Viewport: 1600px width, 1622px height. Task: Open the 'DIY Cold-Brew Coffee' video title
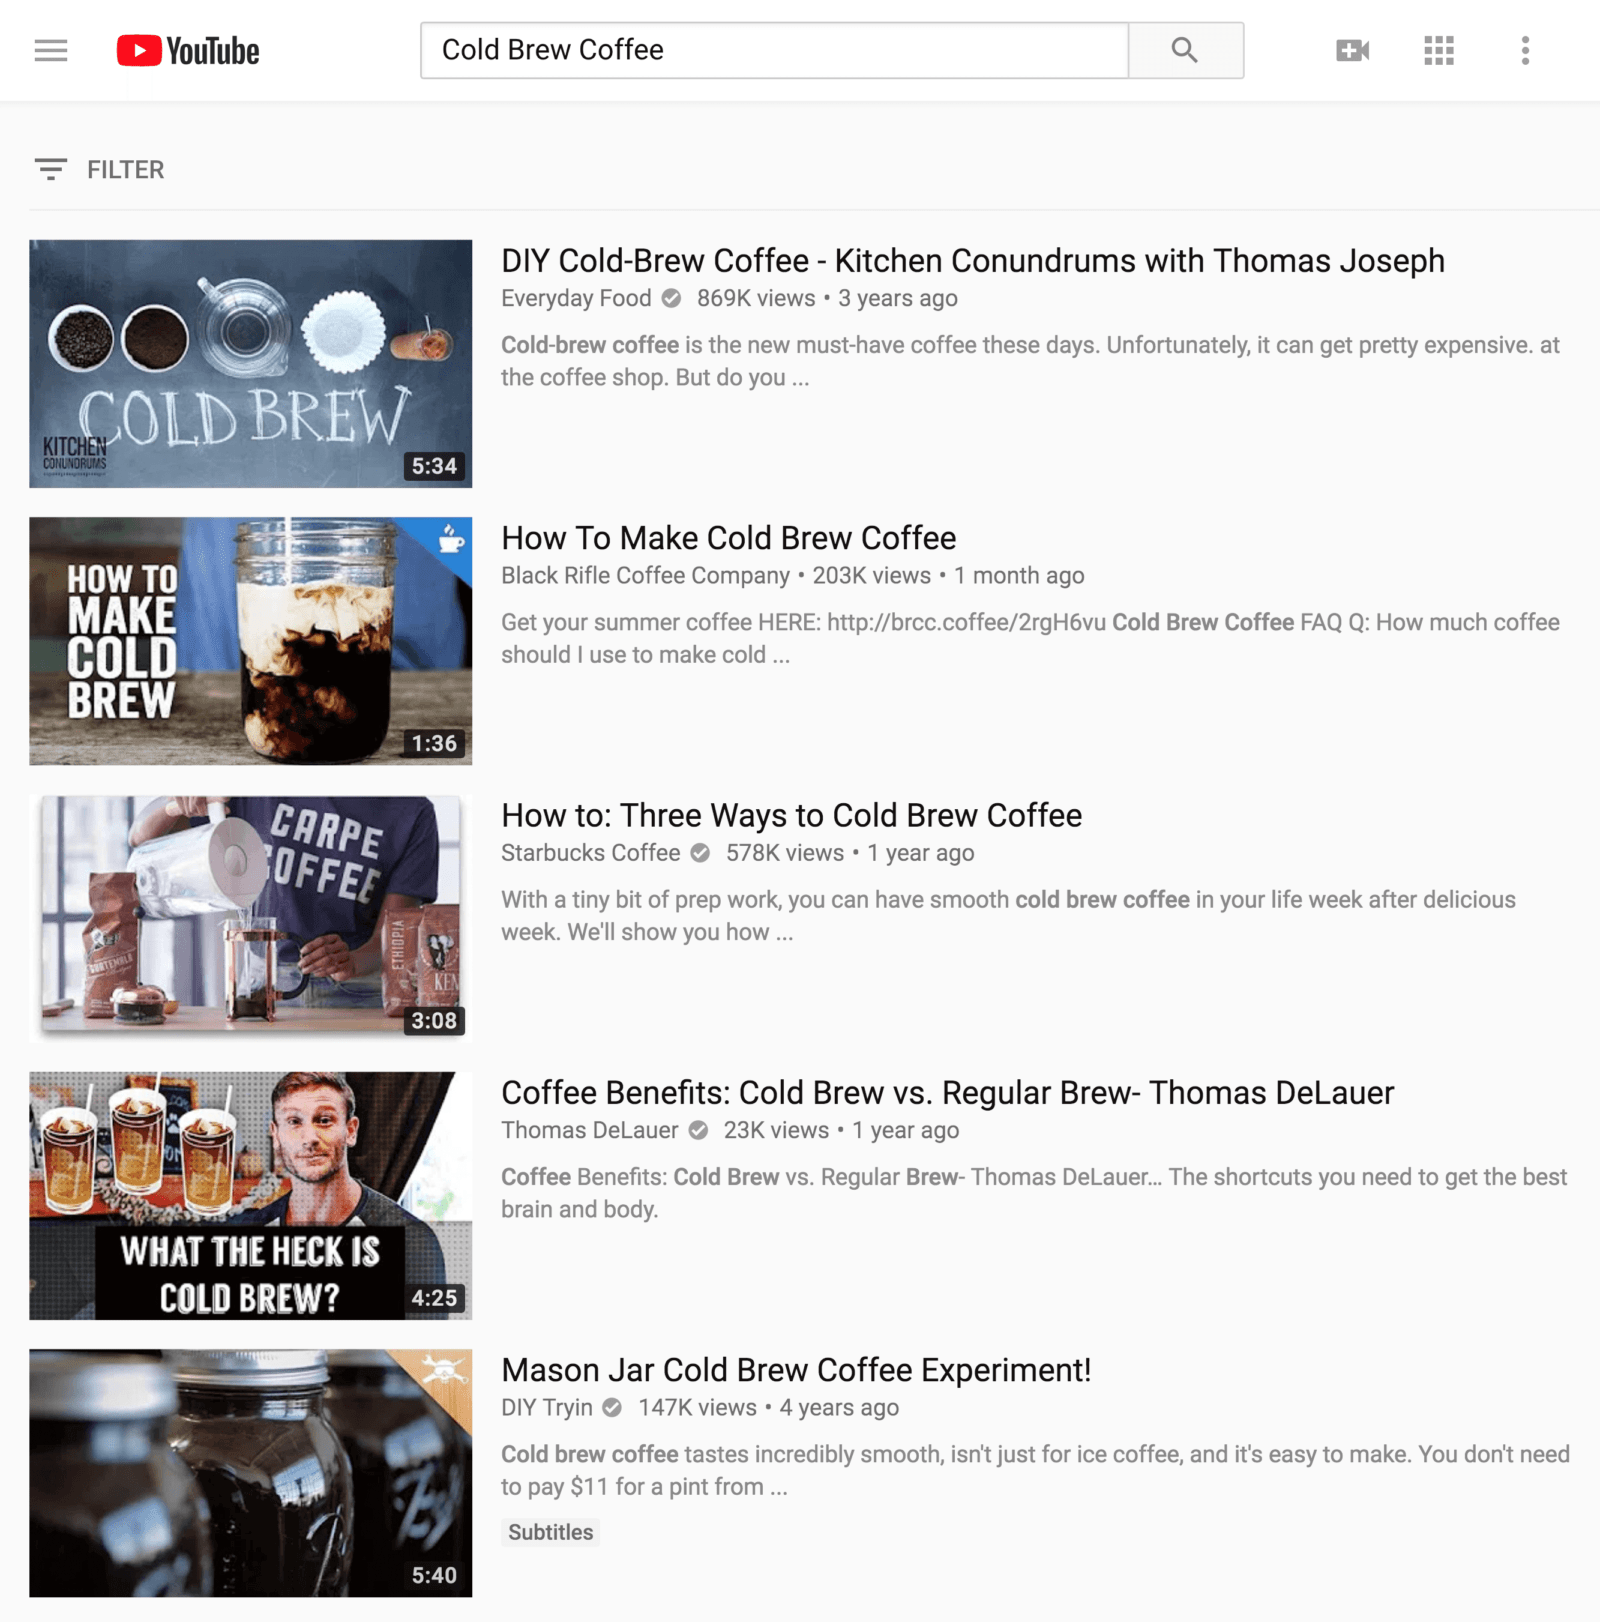[x=972, y=260]
